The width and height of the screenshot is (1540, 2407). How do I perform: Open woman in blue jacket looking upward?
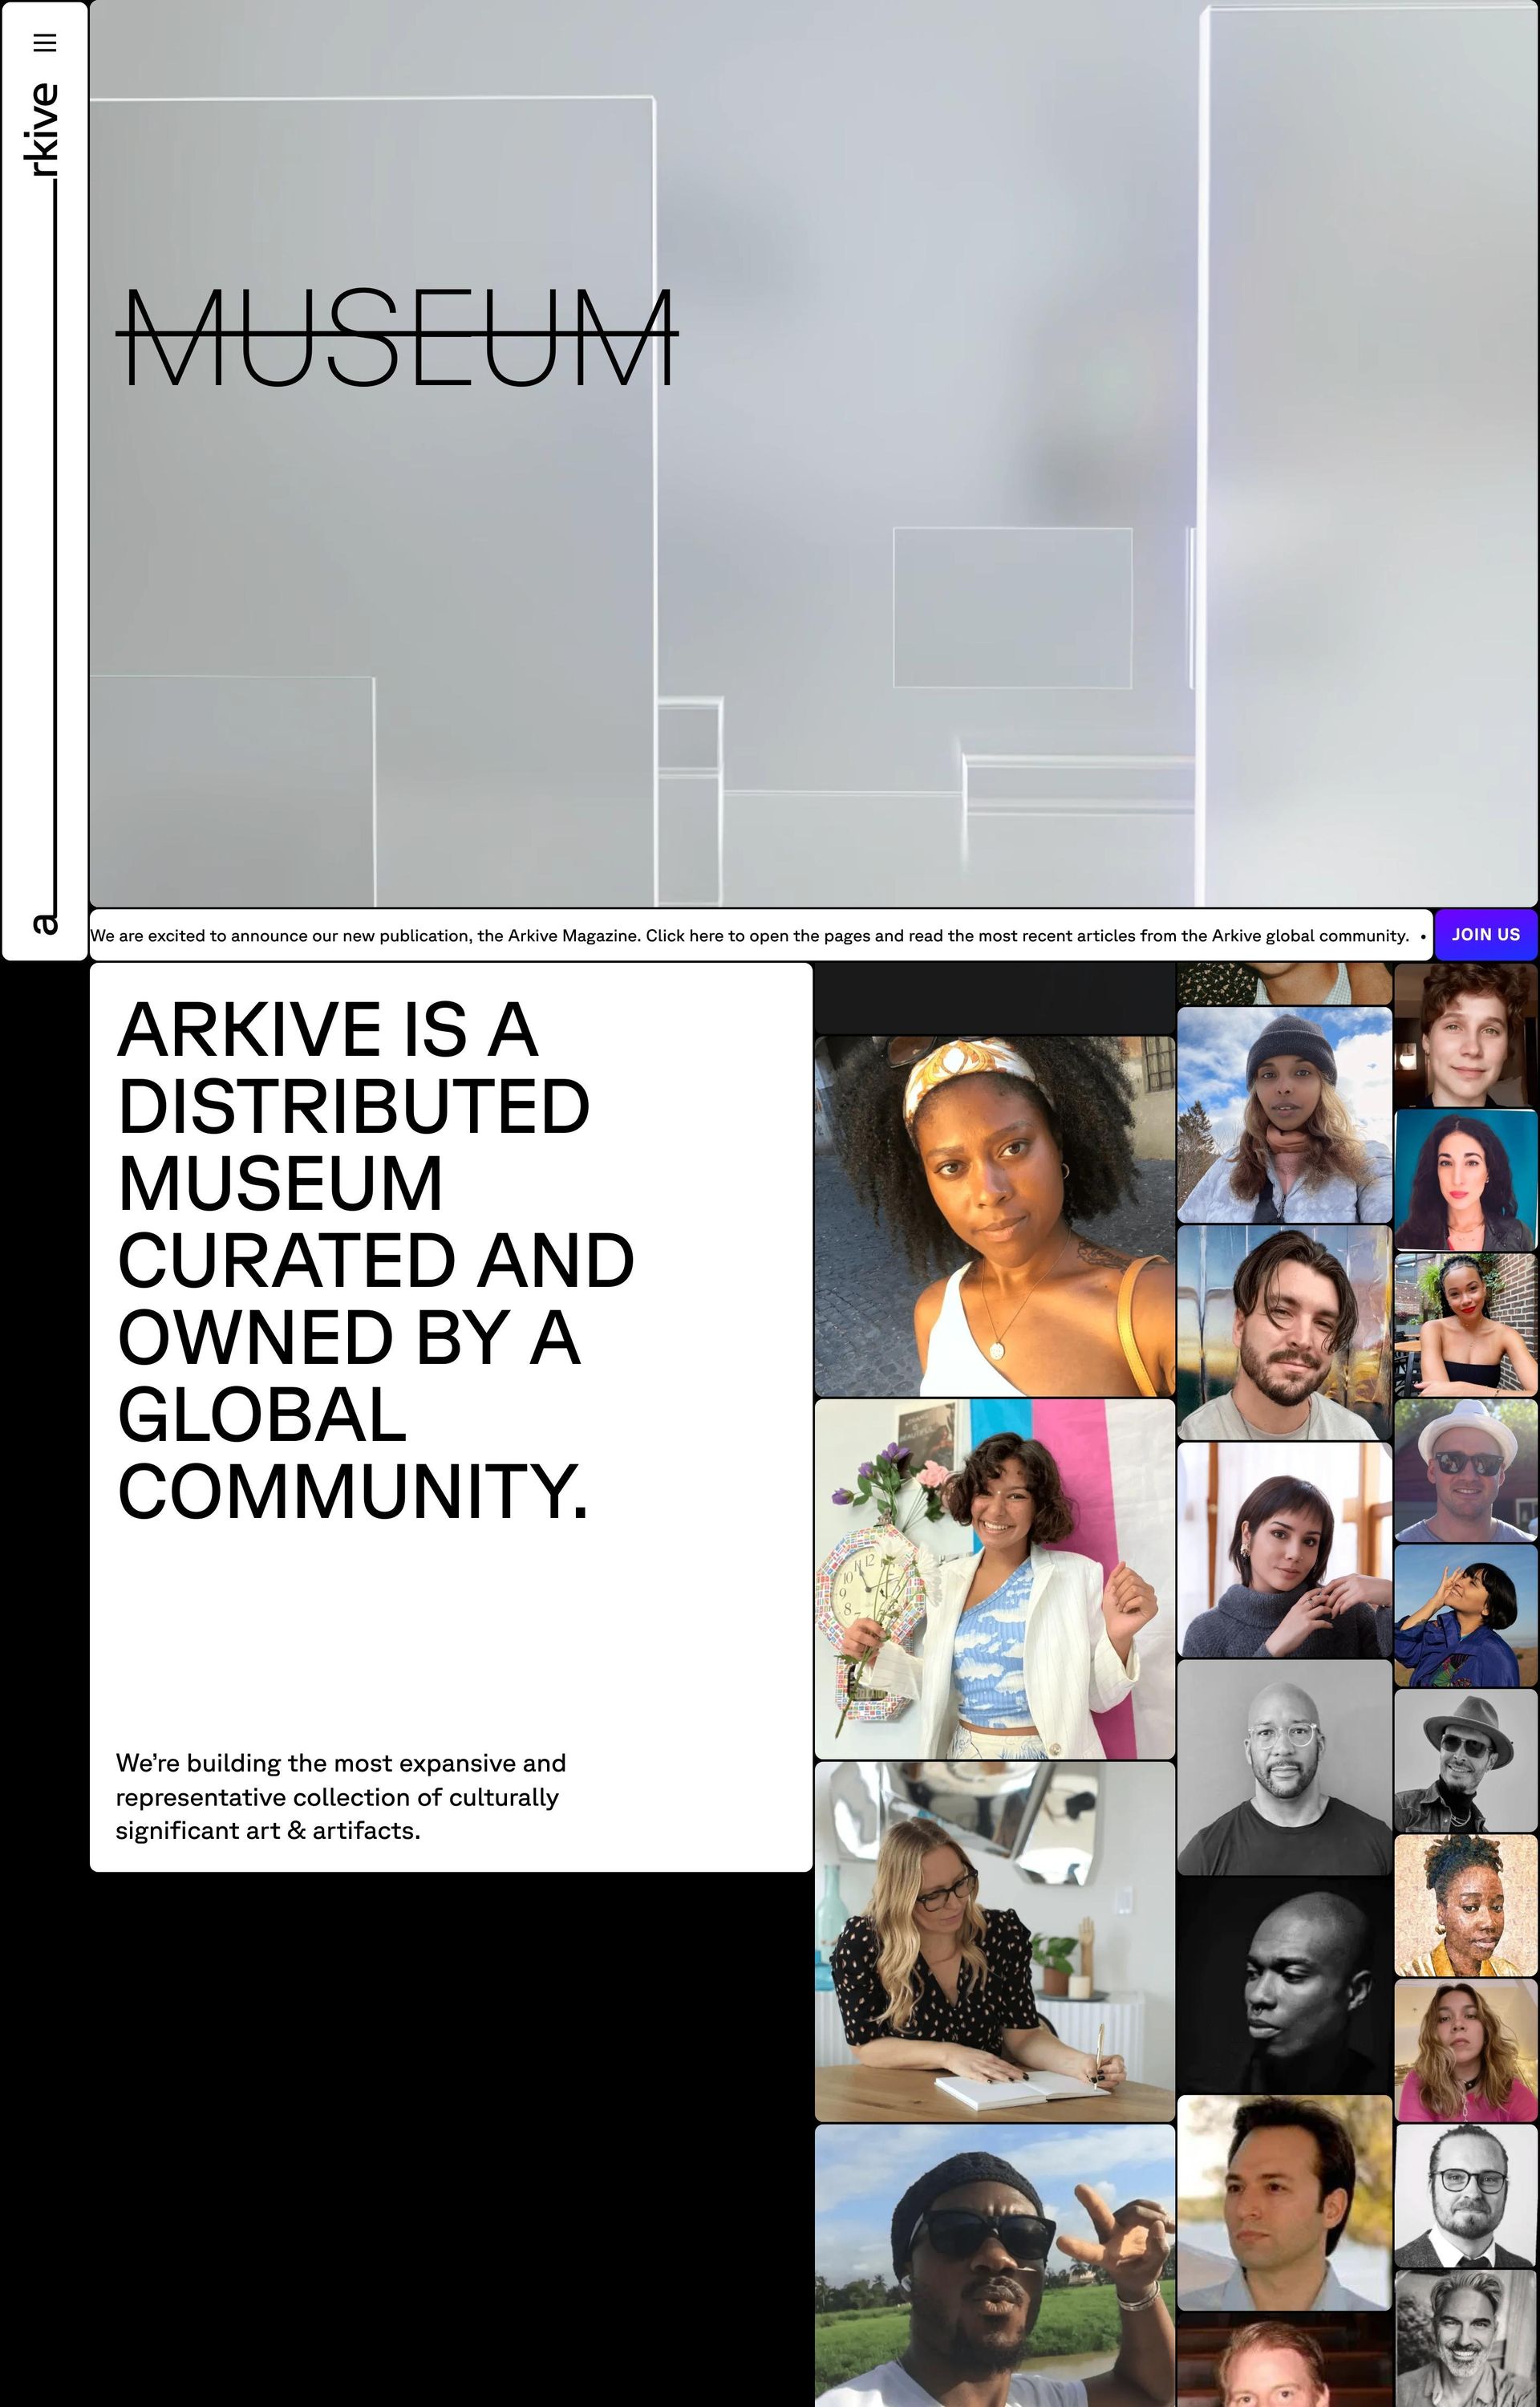click(1465, 1615)
